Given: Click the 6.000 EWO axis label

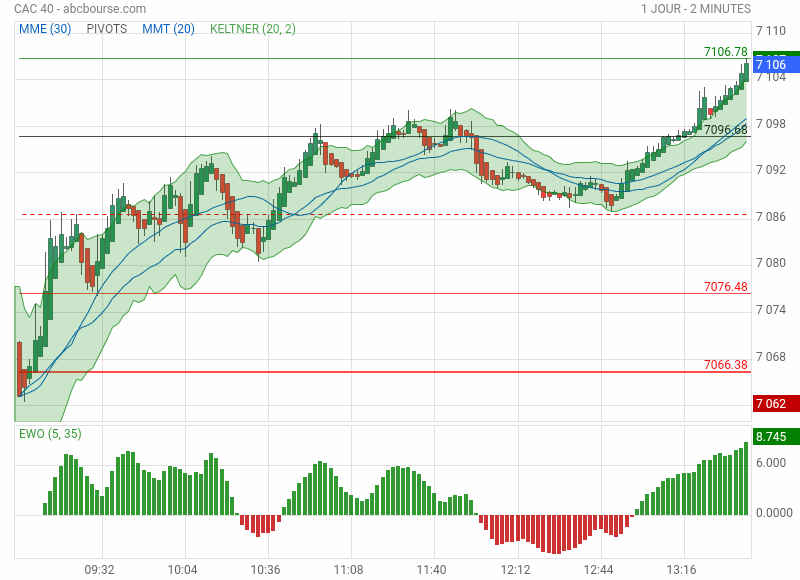Looking at the screenshot, I should pyautogui.click(x=771, y=463).
